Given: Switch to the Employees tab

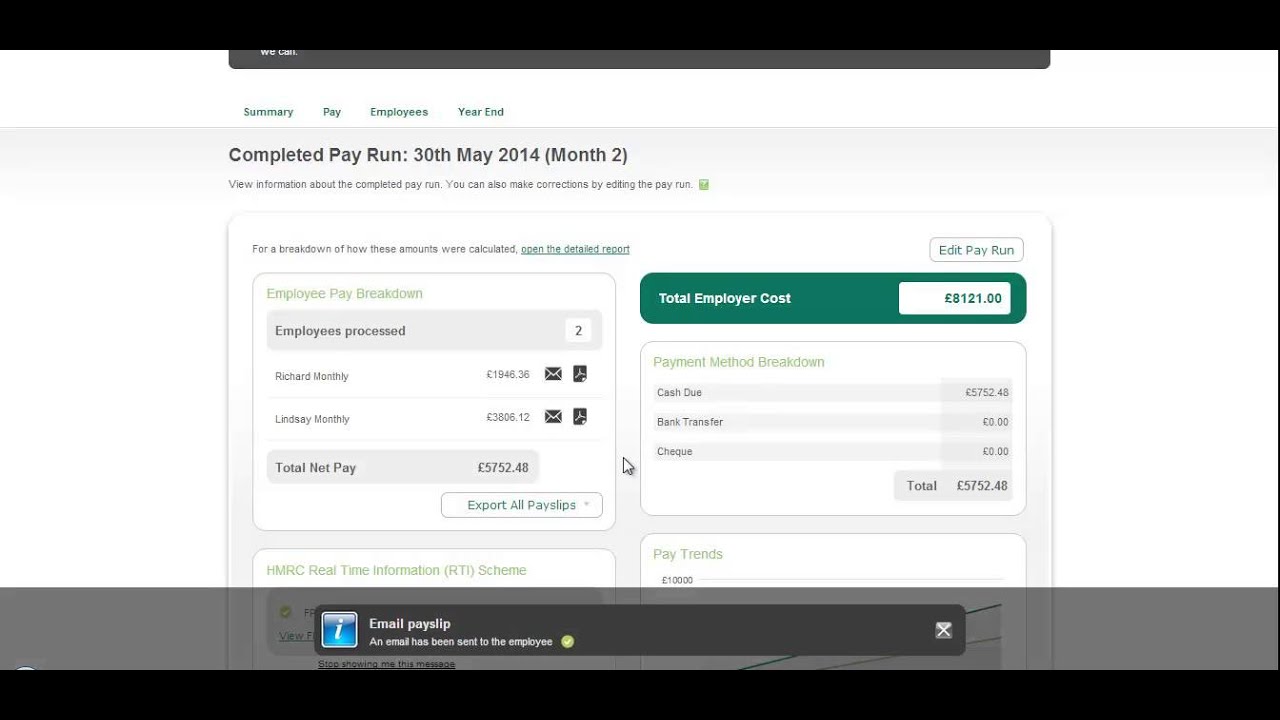Looking at the screenshot, I should (x=399, y=112).
